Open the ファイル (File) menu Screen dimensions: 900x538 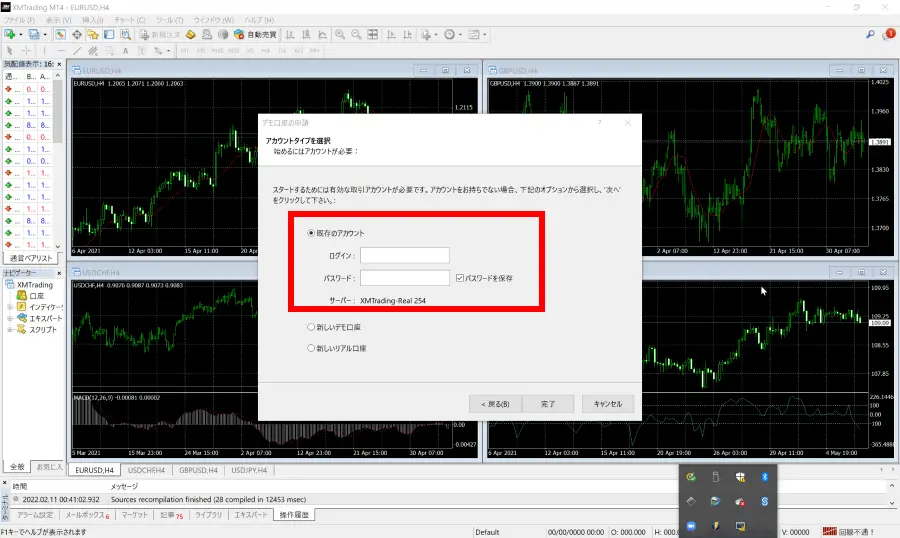pyautogui.click(x=20, y=20)
